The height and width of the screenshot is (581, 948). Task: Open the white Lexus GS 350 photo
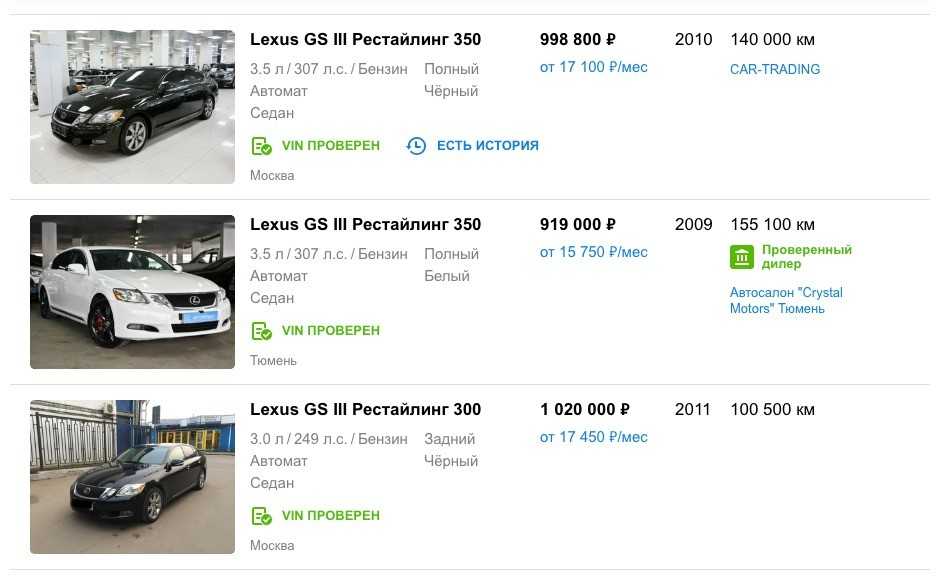coord(132,292)
